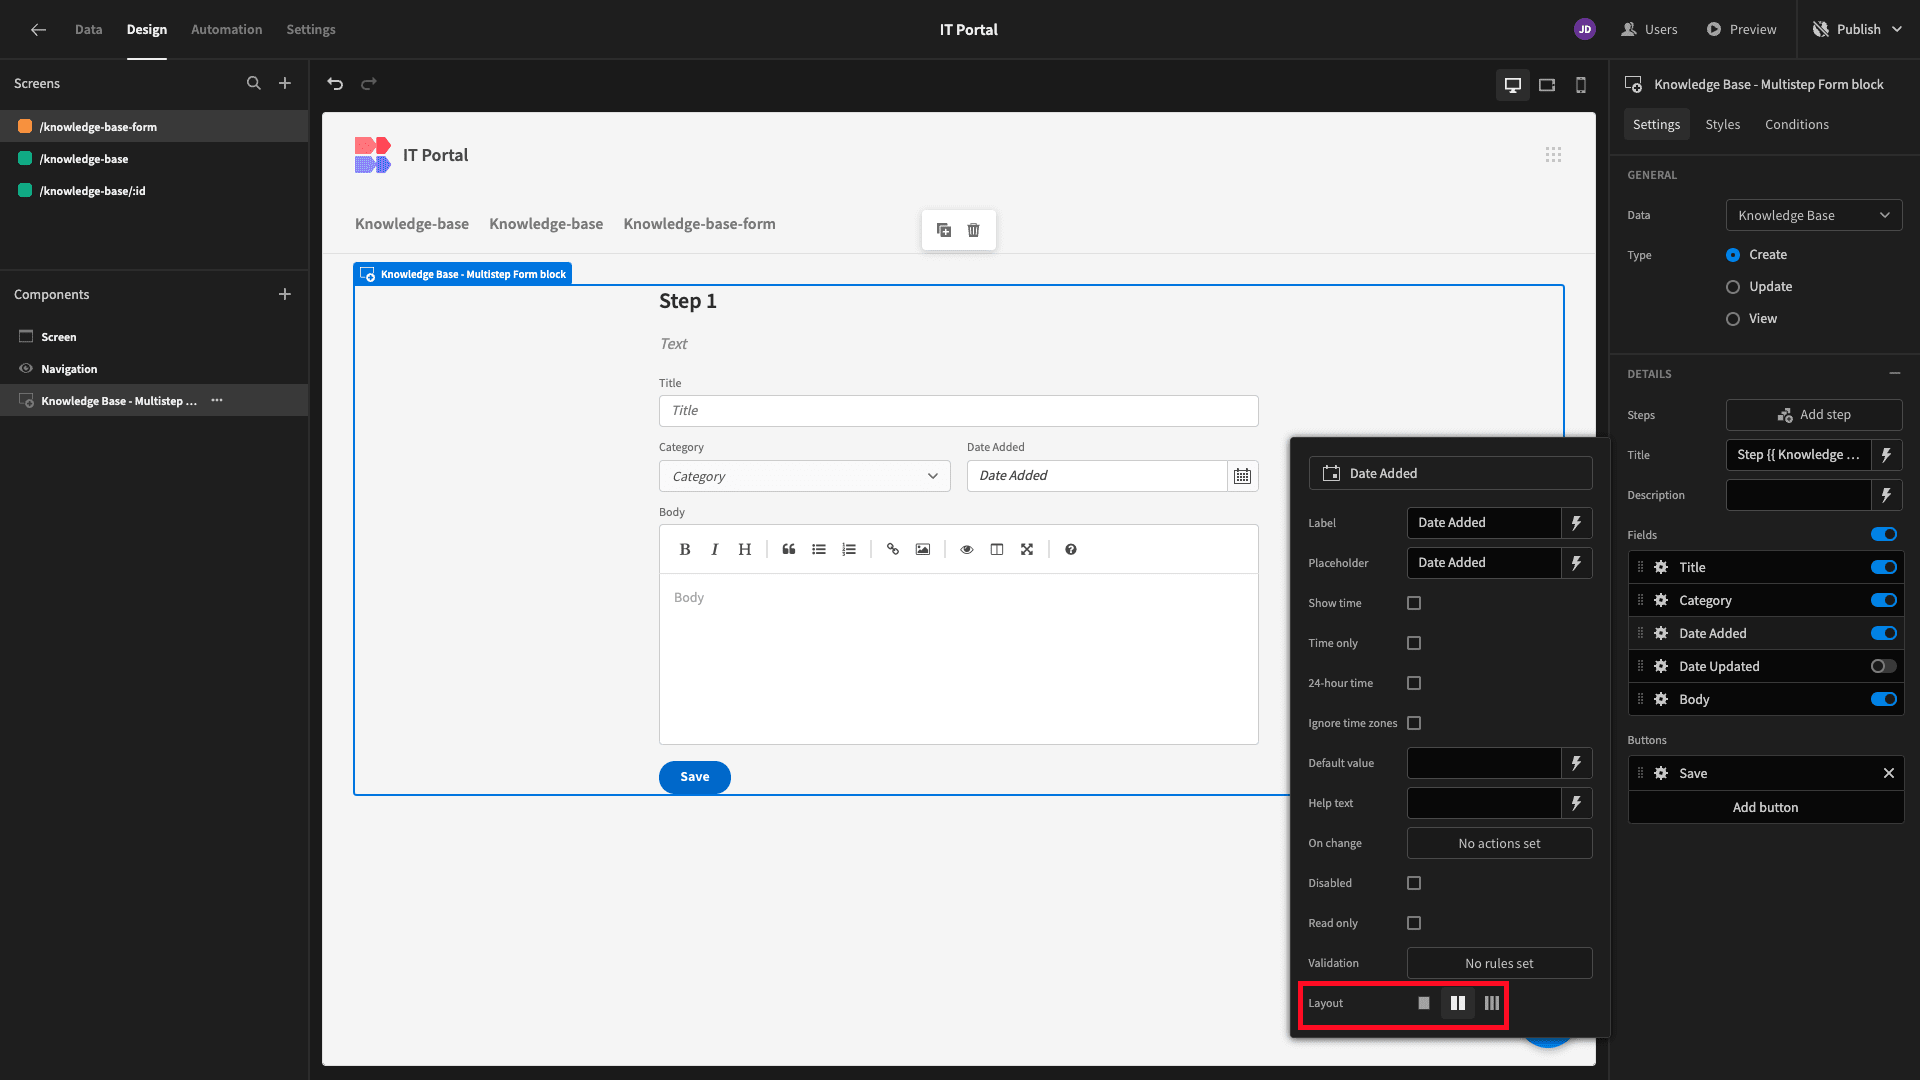Viewport: 1920px width, 1080px height.
Task: Open the Conditions tab
Action: point(1796,124)
